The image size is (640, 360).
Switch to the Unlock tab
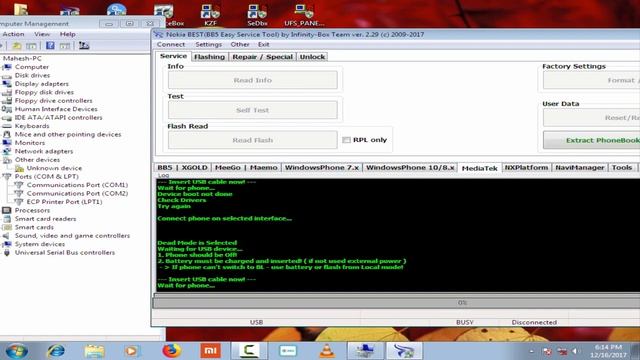click(x=312, y=57)
